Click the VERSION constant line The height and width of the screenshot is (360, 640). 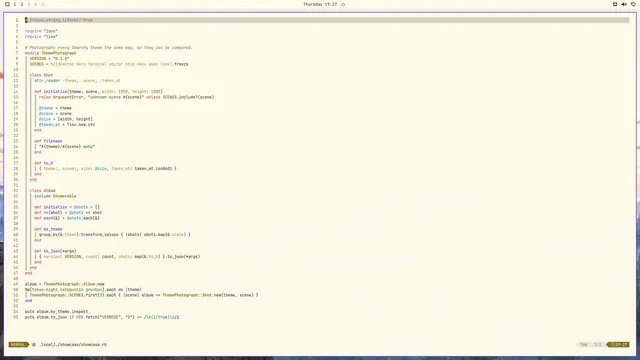click(x=49, y=58)
